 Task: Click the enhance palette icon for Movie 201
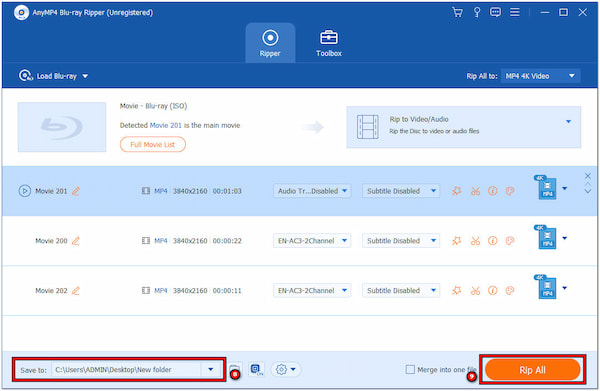pos(510,191)
